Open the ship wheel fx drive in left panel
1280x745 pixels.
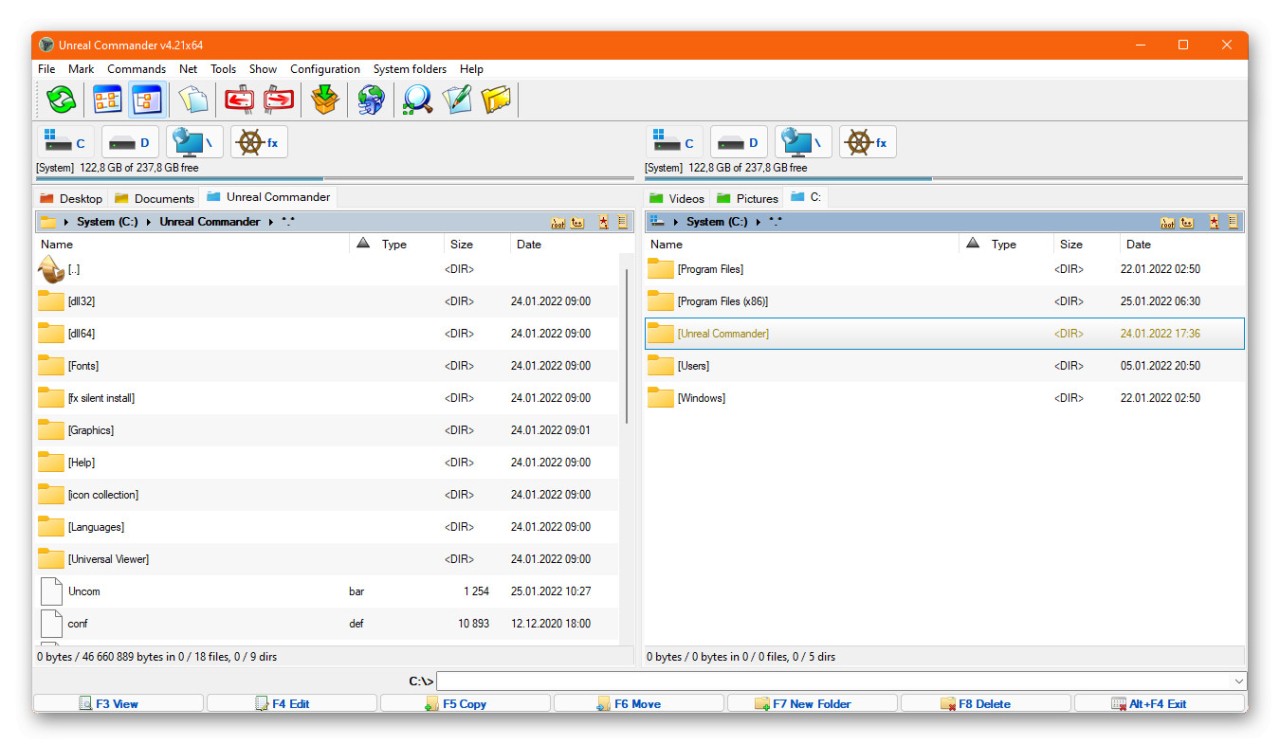click(x=258, y=143)
